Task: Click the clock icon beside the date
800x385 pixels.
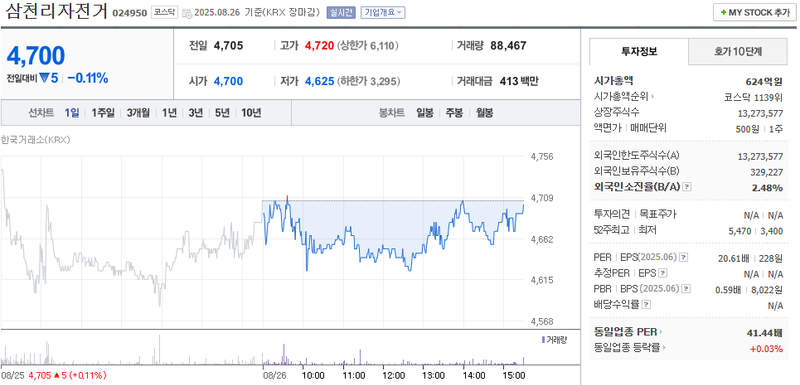Action: 187,13
